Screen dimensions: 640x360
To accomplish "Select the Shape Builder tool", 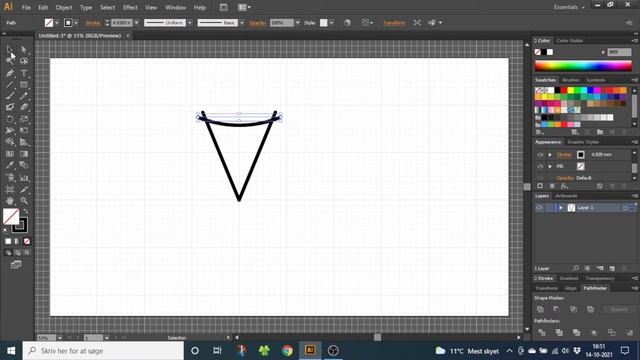I will tap(10, 142).
